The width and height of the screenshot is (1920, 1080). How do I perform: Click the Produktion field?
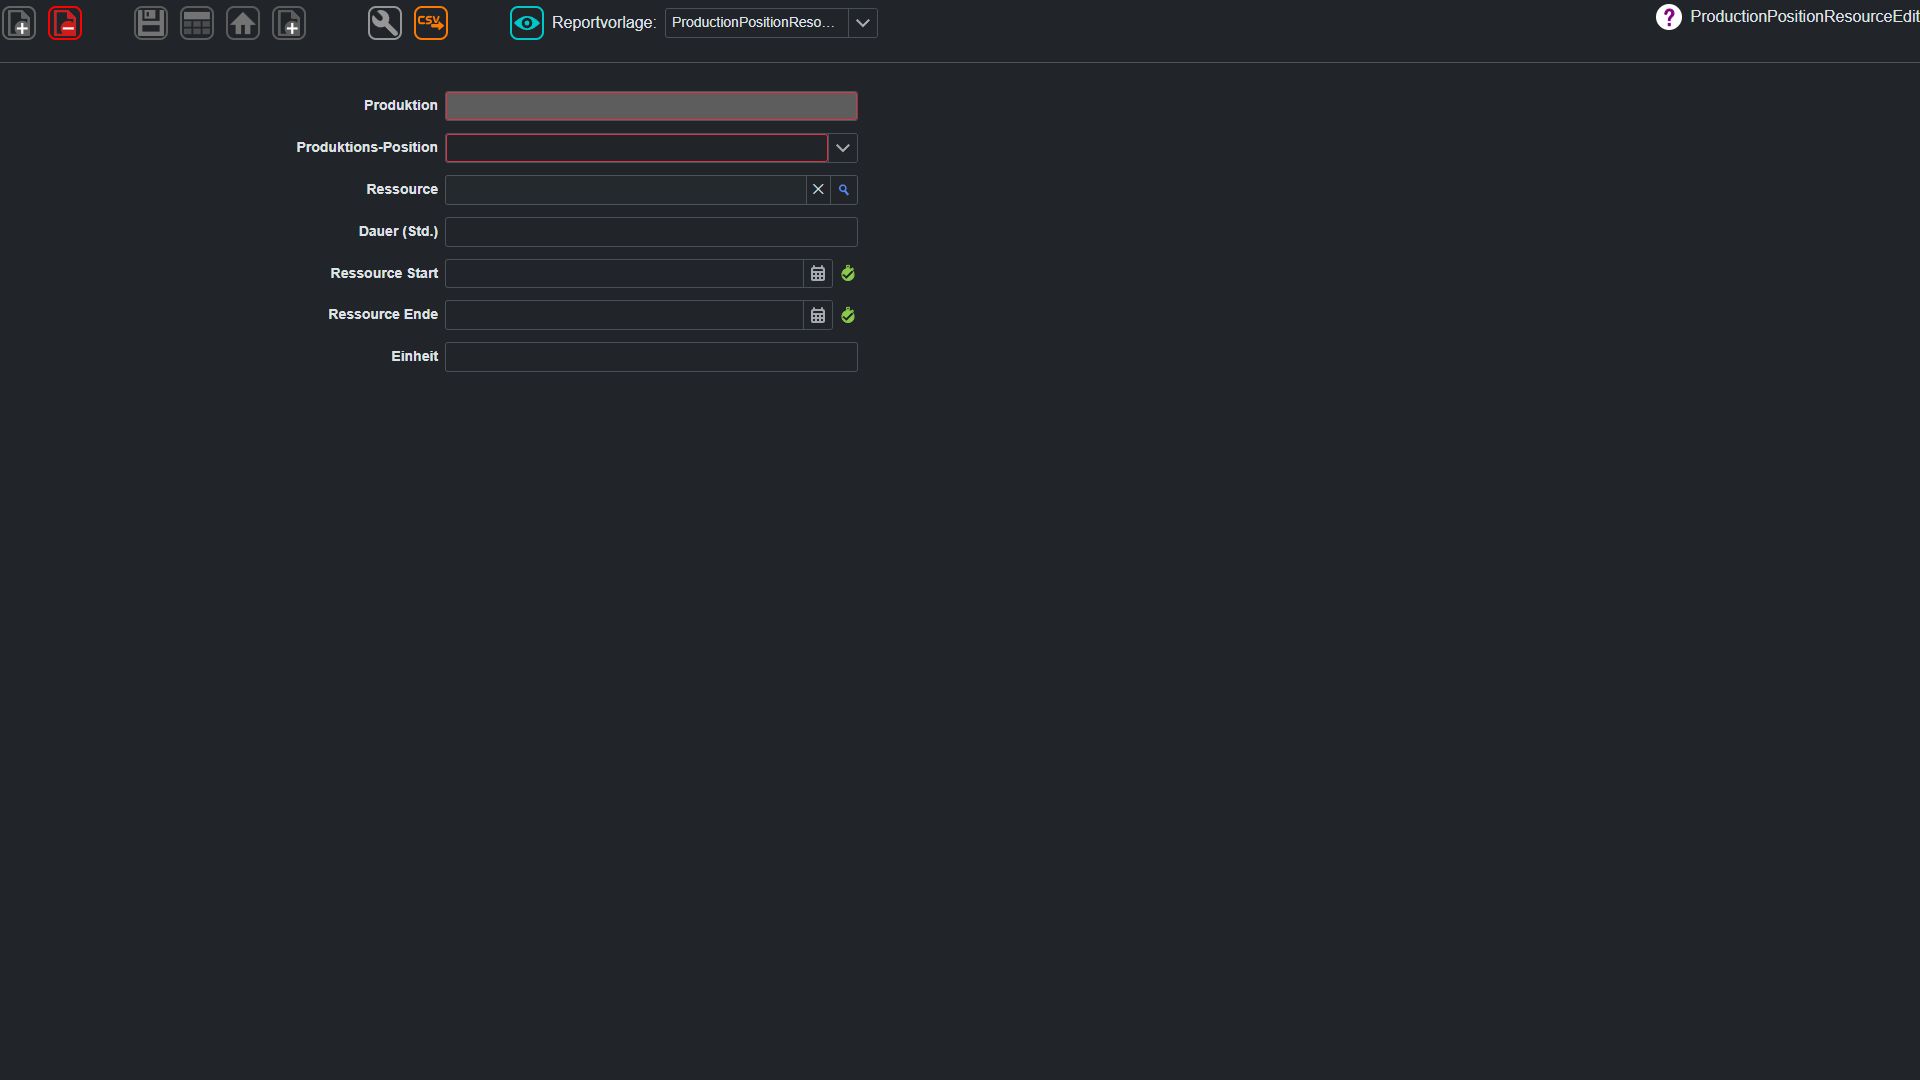click(651, 106)
